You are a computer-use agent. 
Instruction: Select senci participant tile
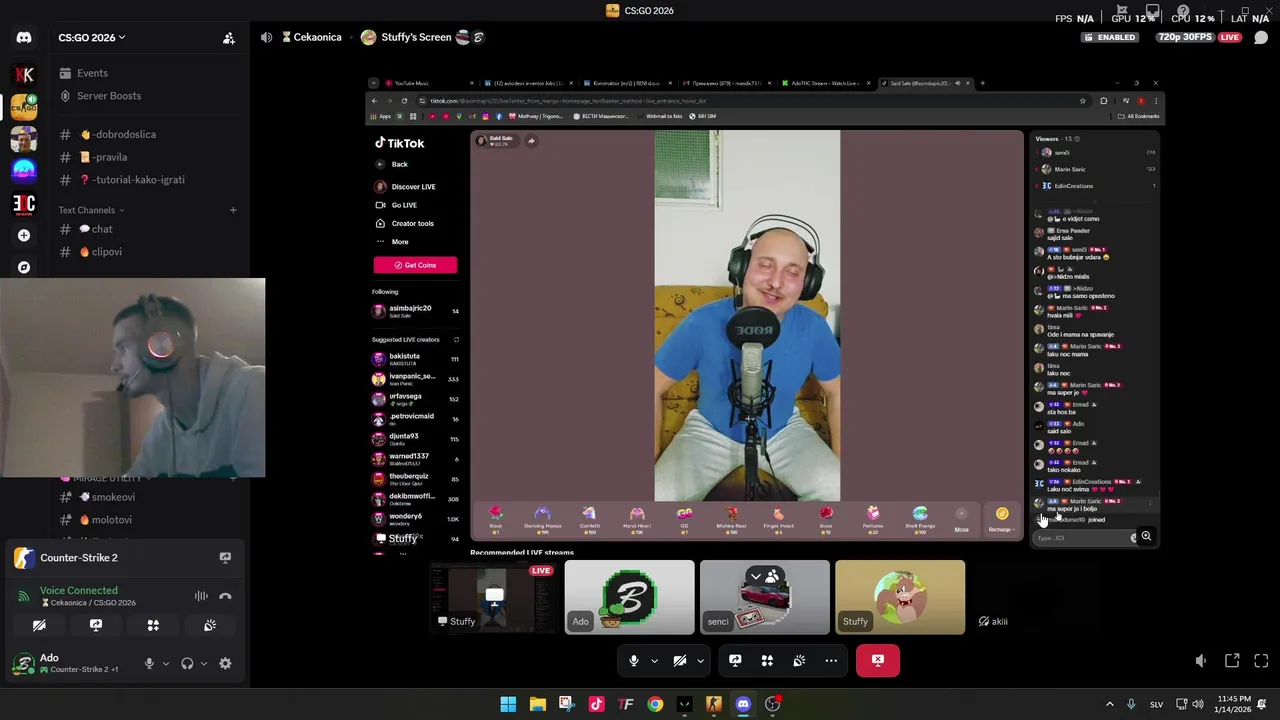click(x=765, y=597)
